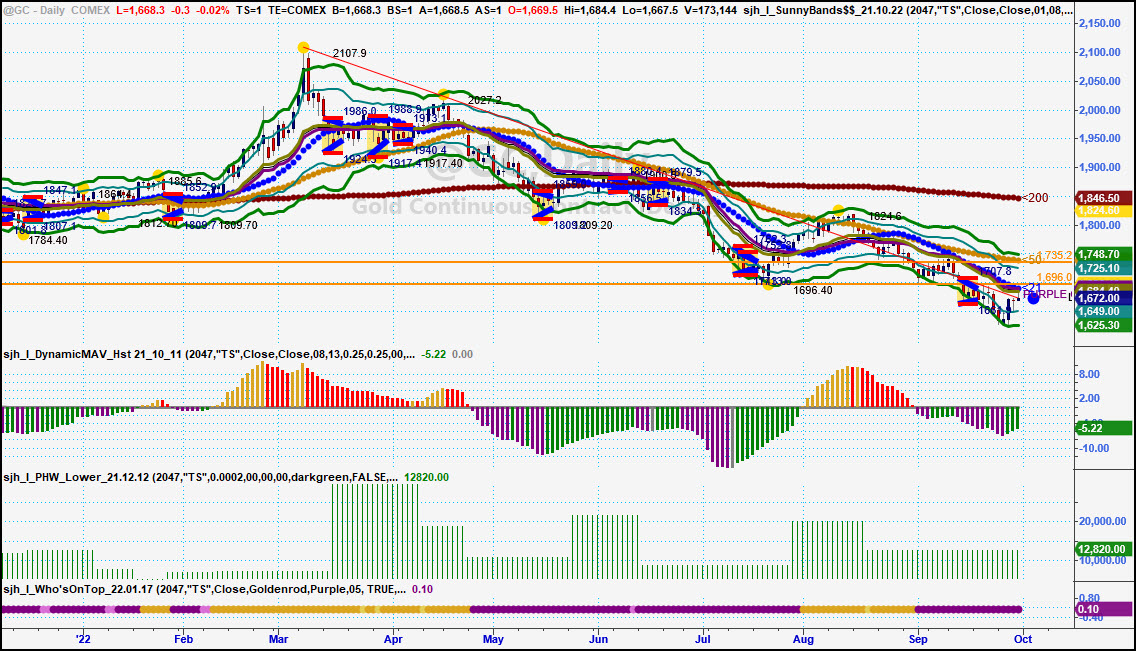Click the Mar label on the date axis

tap(278, 639)
